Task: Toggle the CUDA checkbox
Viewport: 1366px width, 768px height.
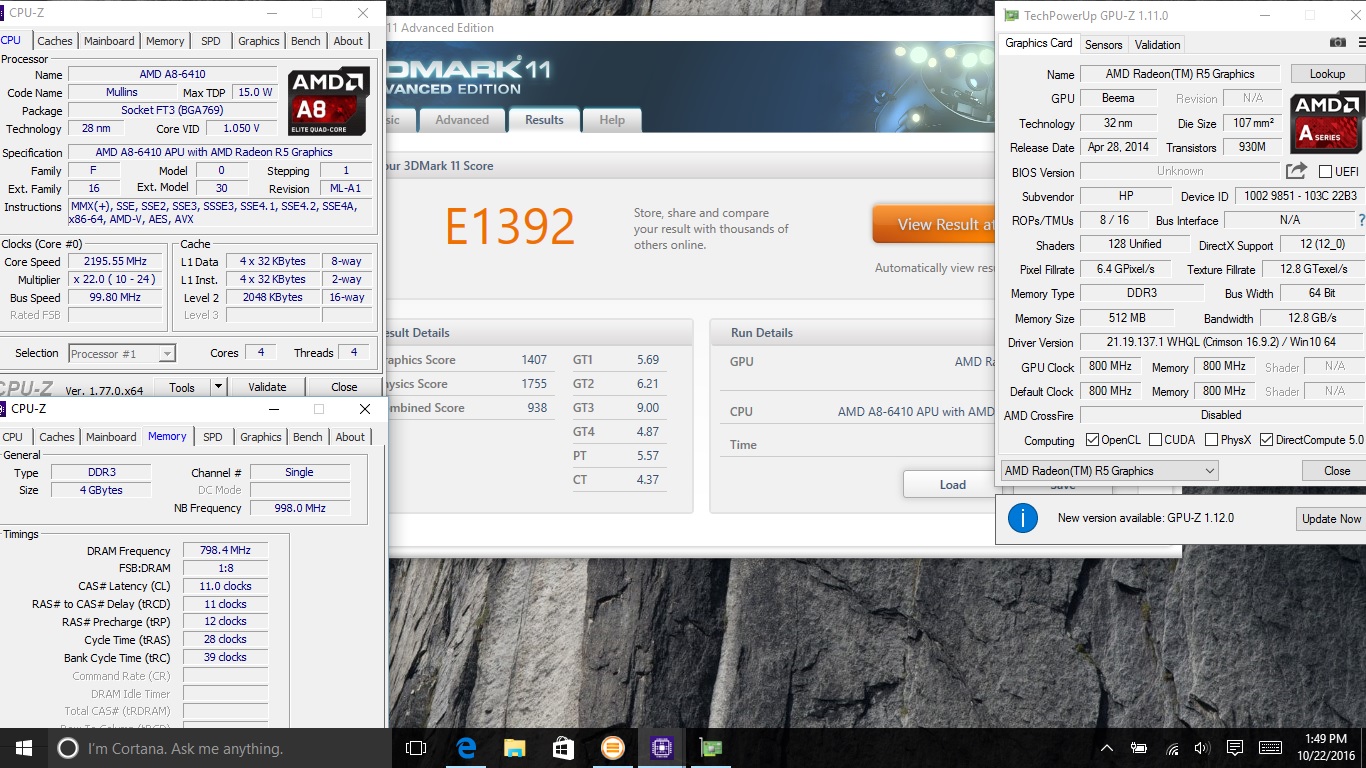Action: tap(1155, 440)
